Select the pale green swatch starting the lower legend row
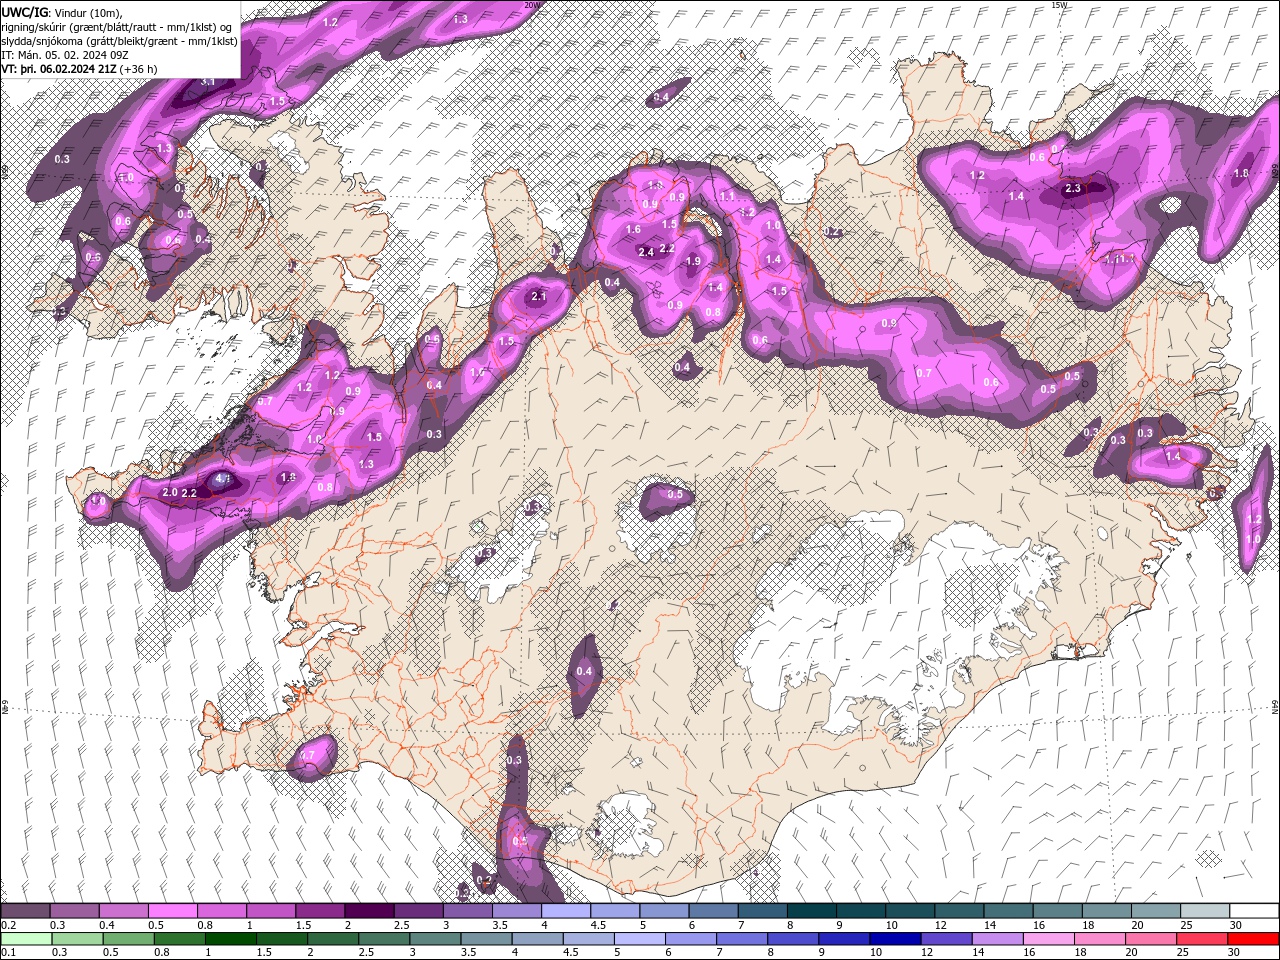This screenshot has height=960, width=1280. click(25, 939)
